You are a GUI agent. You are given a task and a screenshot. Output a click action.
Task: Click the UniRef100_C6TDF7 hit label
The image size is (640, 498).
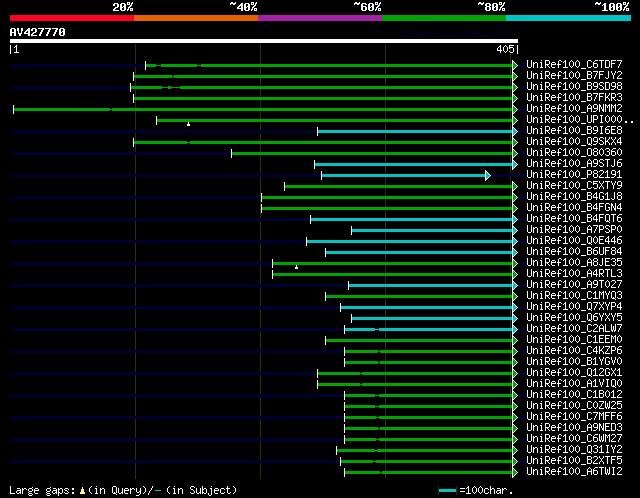[x=574, y=64]
